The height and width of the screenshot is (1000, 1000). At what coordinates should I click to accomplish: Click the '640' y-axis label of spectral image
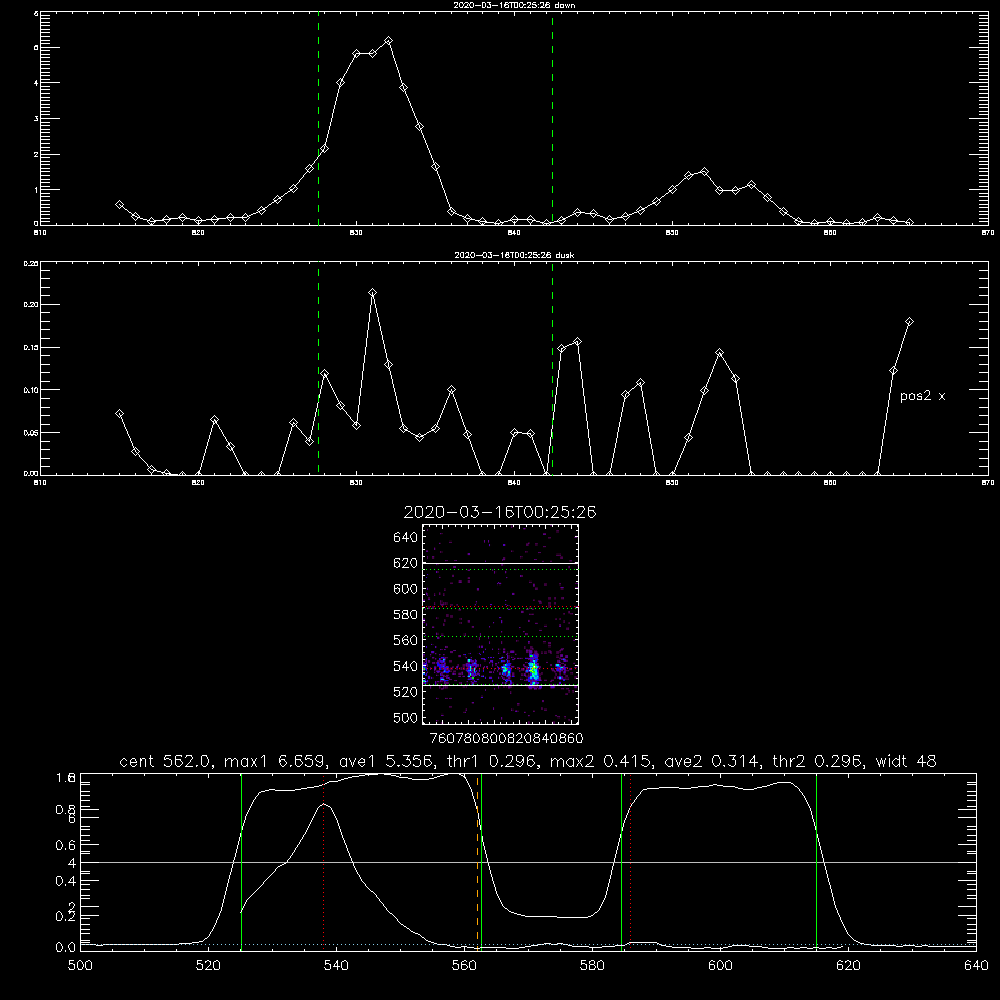405,538
